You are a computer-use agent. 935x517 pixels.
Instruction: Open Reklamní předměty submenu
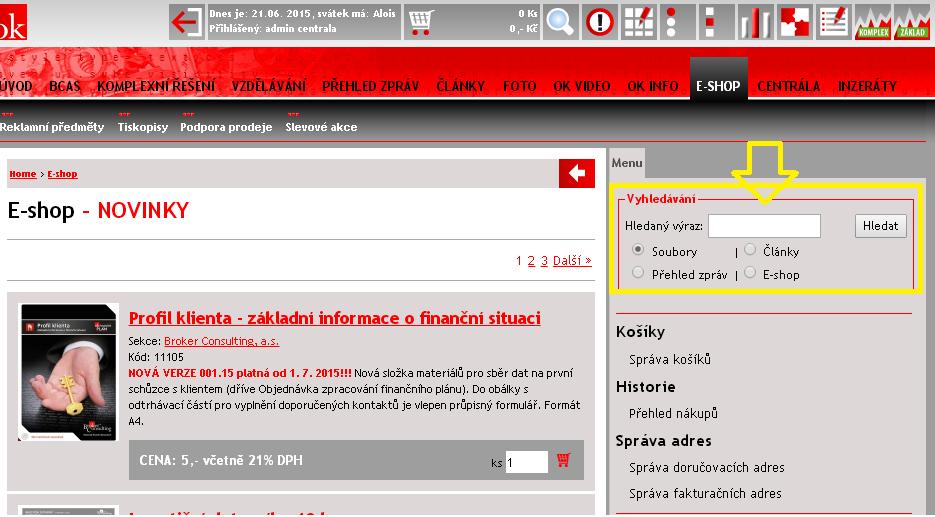coord(52,127)
